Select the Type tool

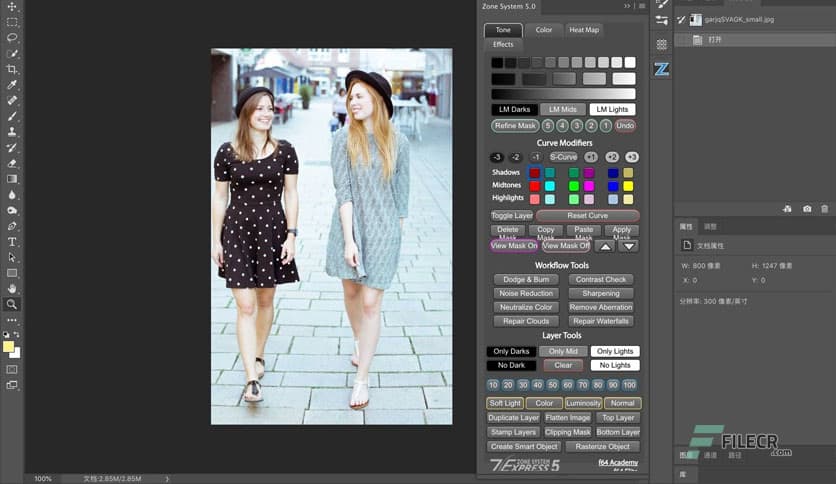(12, 241)
